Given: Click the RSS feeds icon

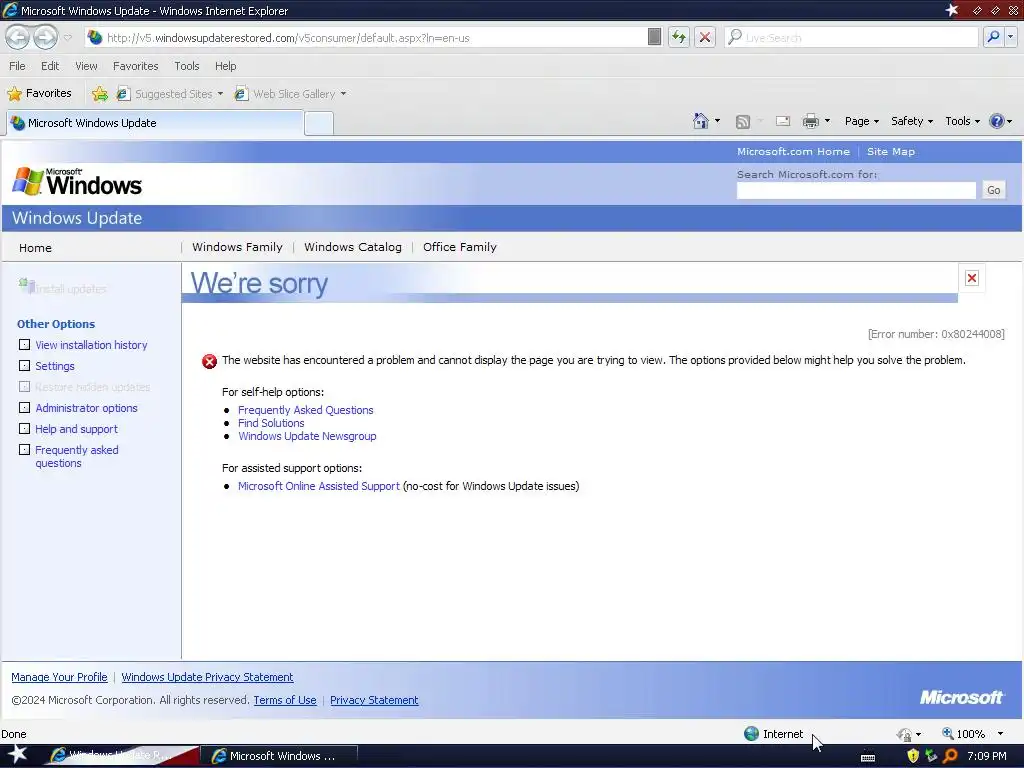Looking at the screenshot, I should pos(743,121).
